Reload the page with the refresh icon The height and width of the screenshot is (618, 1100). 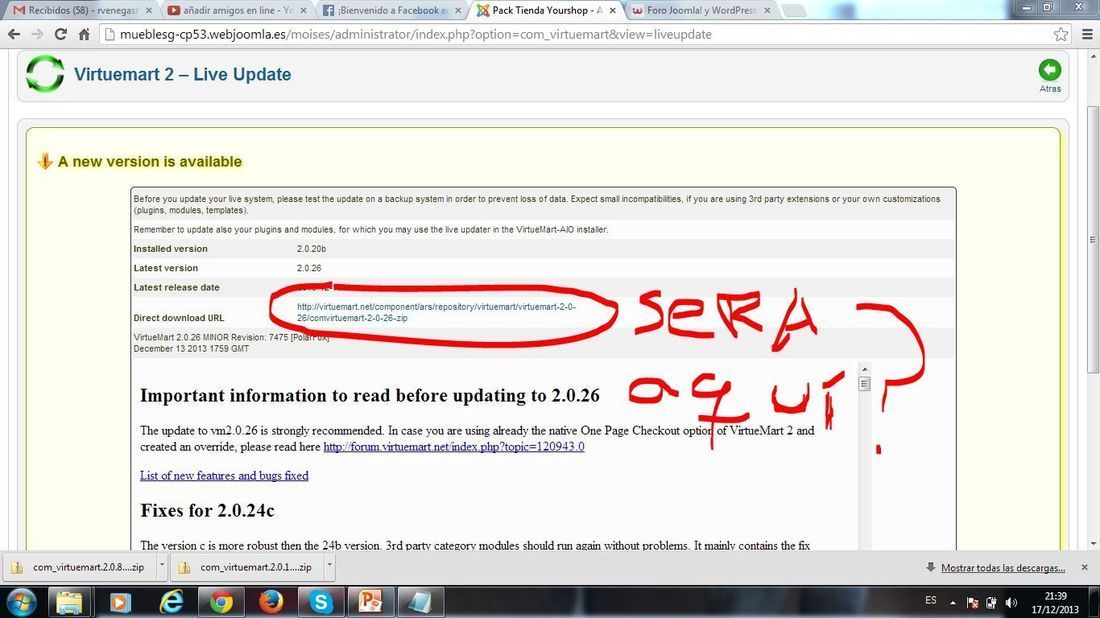(x=61, y=34)
